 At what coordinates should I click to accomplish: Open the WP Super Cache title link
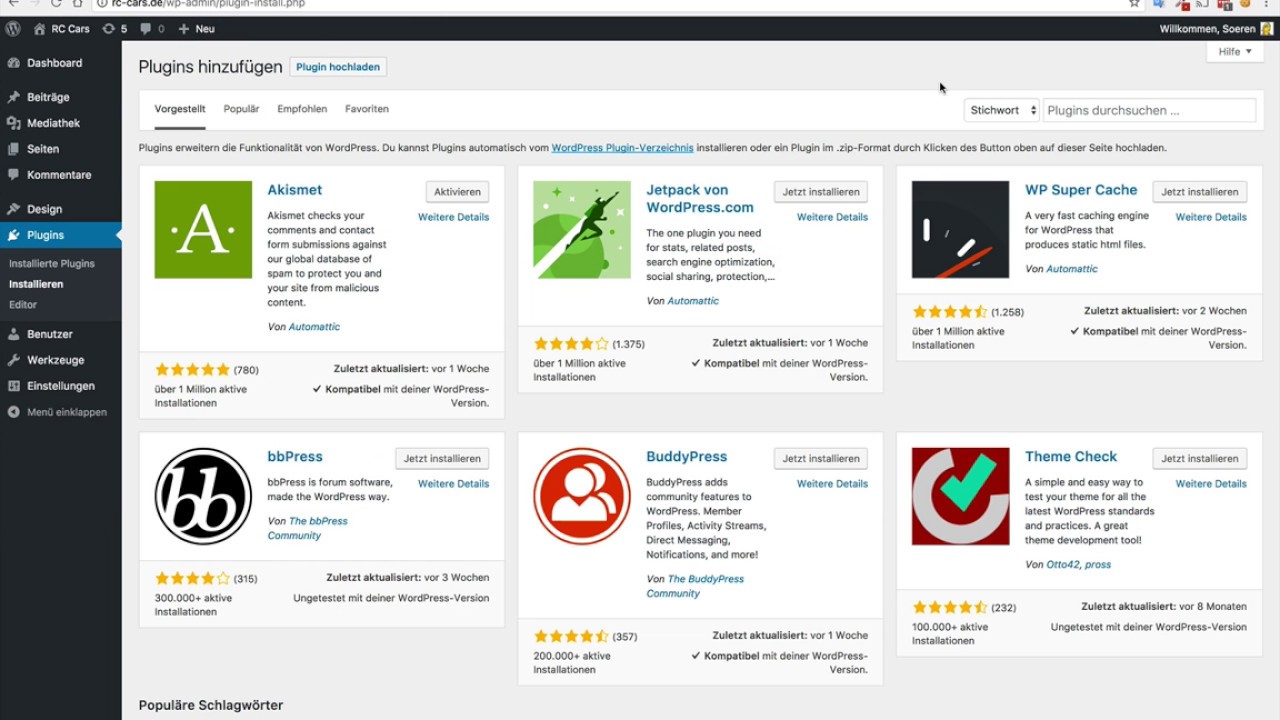pyautogui.click(x=1081, y=190)
